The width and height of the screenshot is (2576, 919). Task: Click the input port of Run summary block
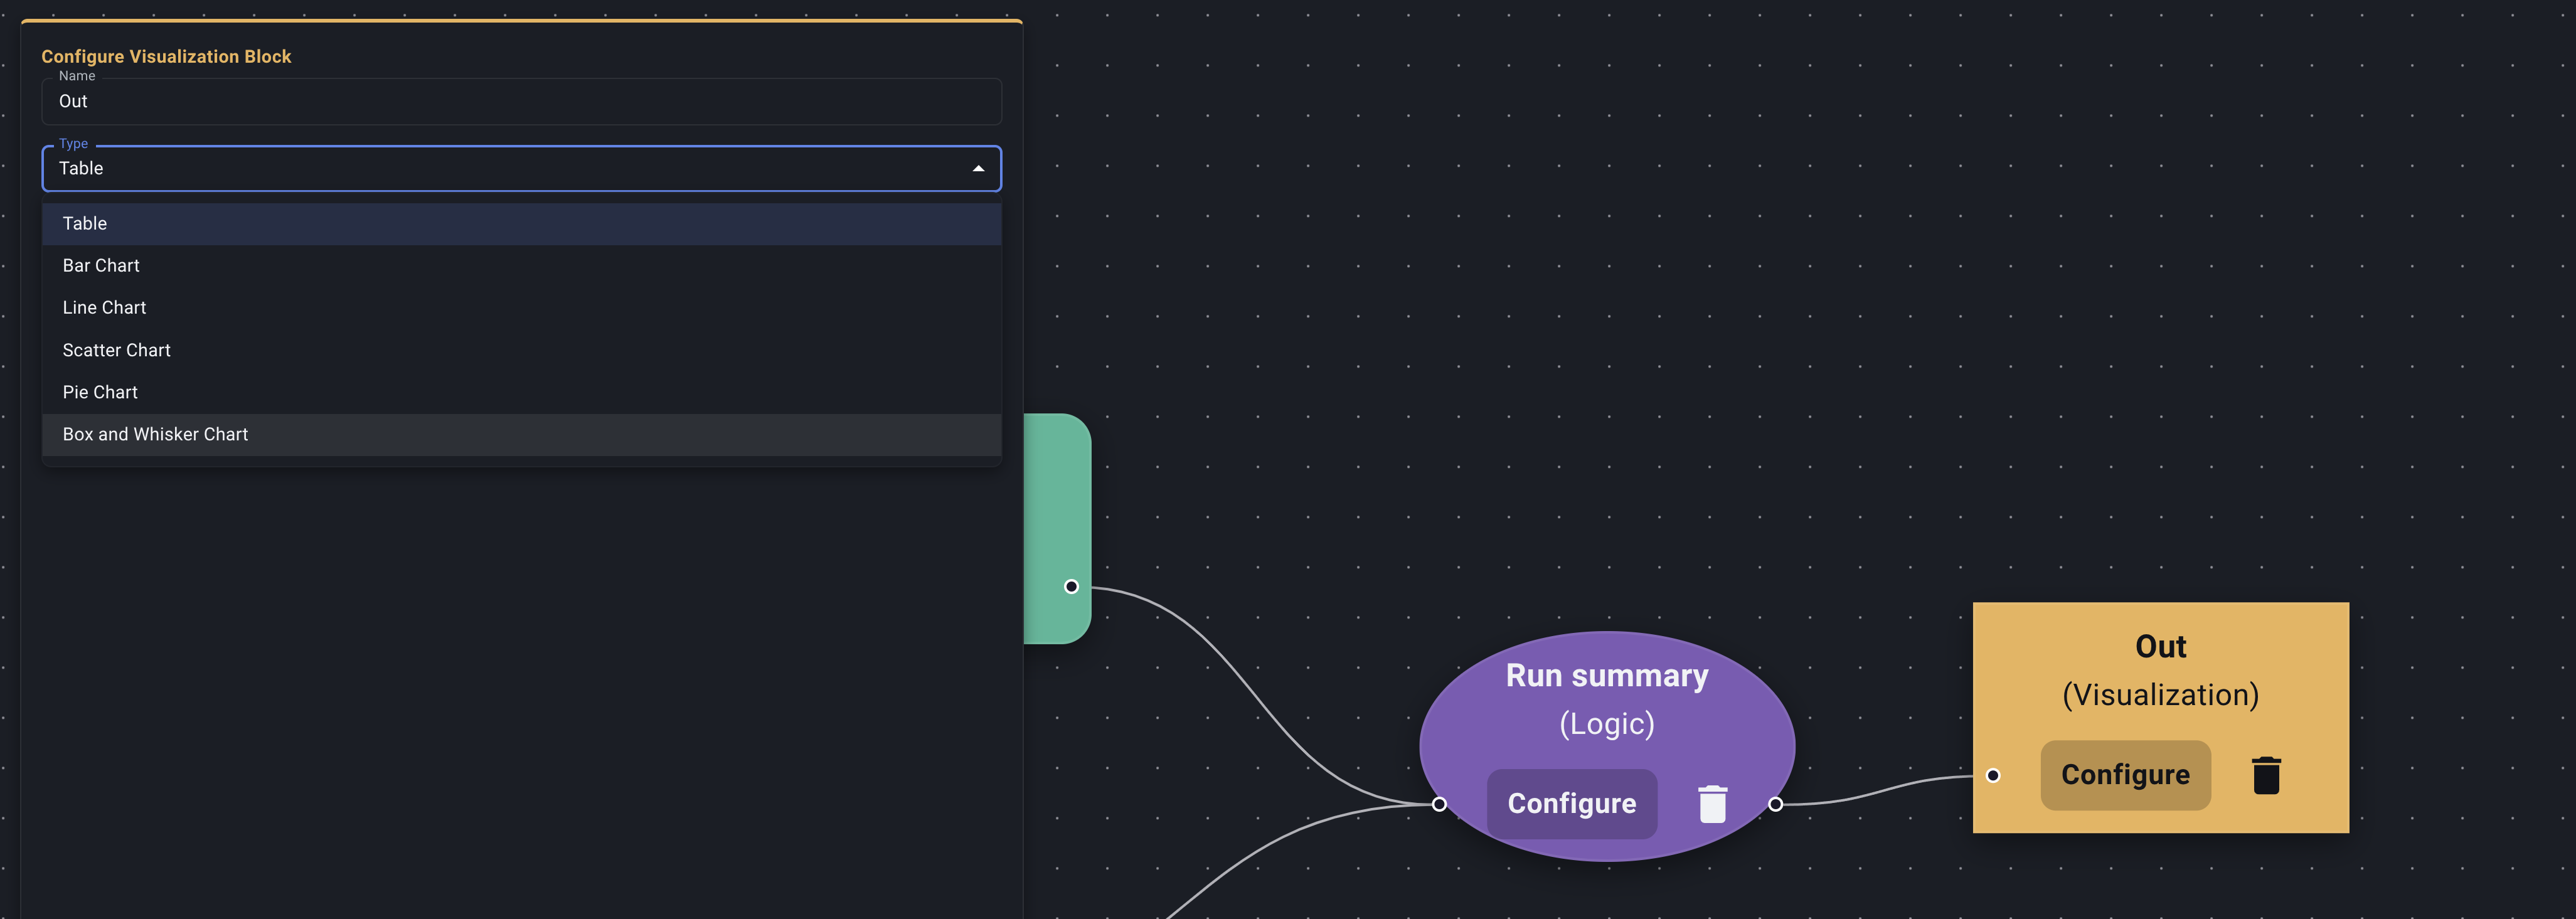(x=1438, y=803)
